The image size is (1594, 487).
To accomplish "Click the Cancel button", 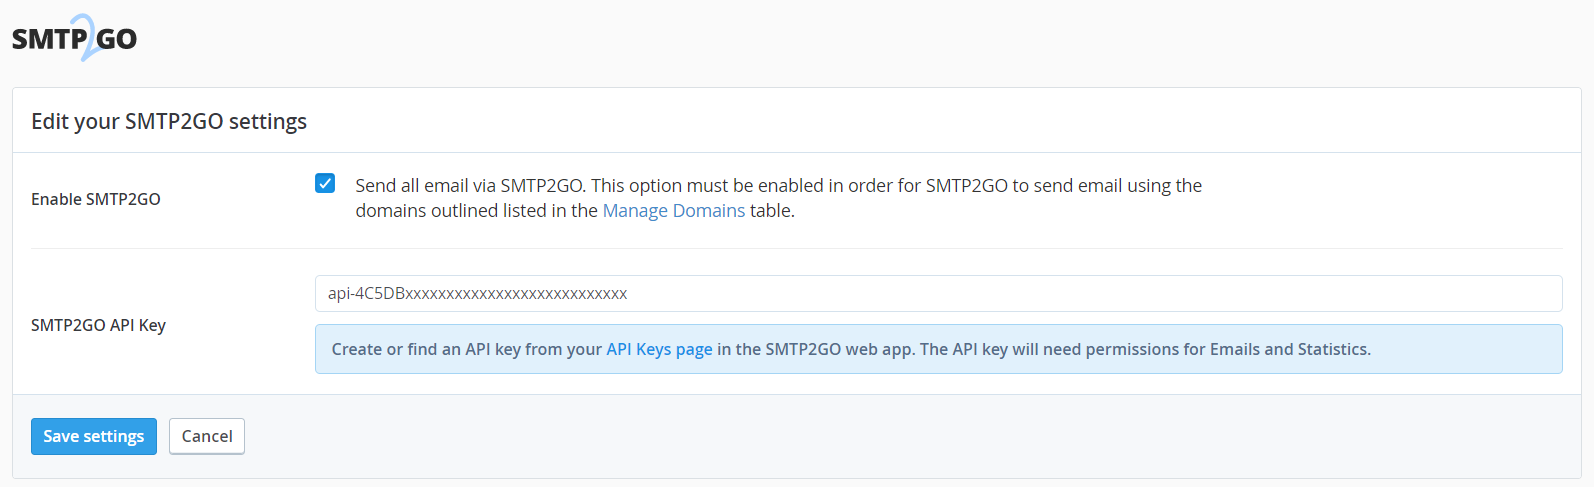I will pyautogui.click(x=207, y=436).
